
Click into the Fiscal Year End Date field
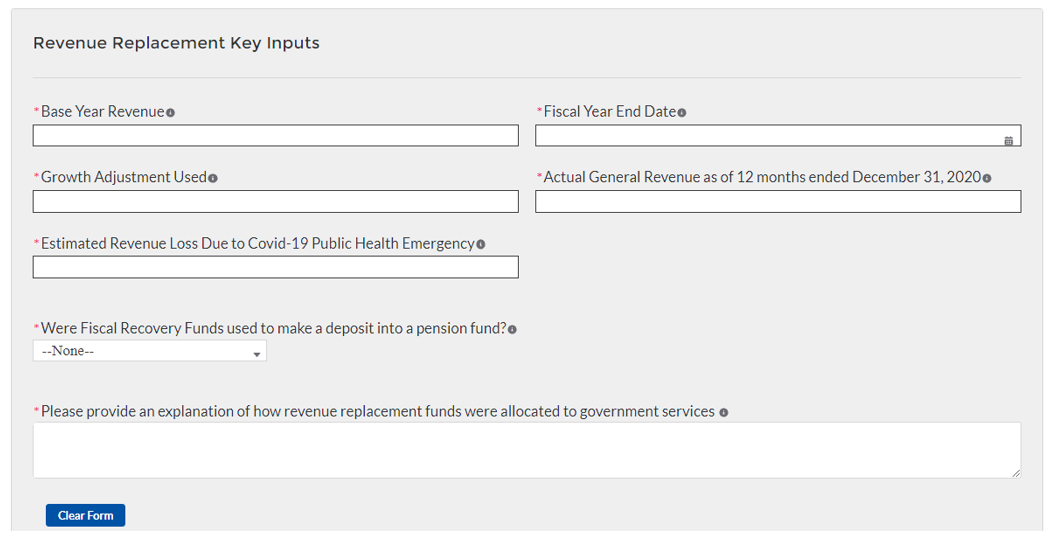click(x=765, y=136)
